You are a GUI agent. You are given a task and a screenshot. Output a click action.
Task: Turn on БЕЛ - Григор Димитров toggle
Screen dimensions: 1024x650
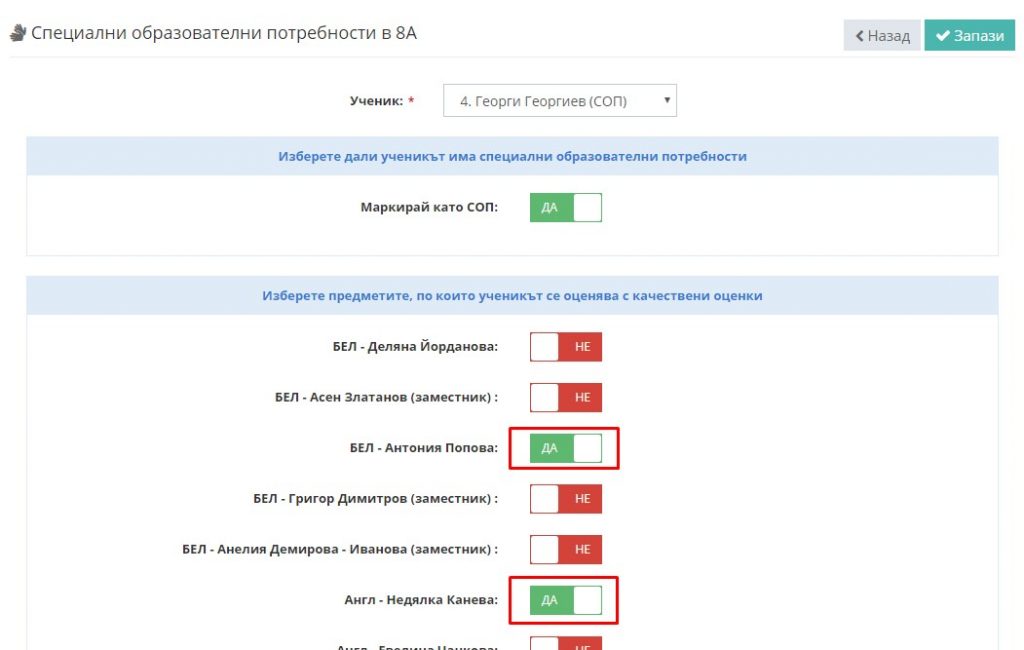(x=566, y=498)
